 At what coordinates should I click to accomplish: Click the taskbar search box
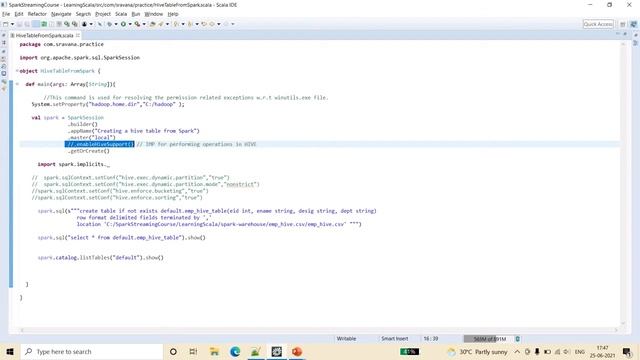click(91, 351)
